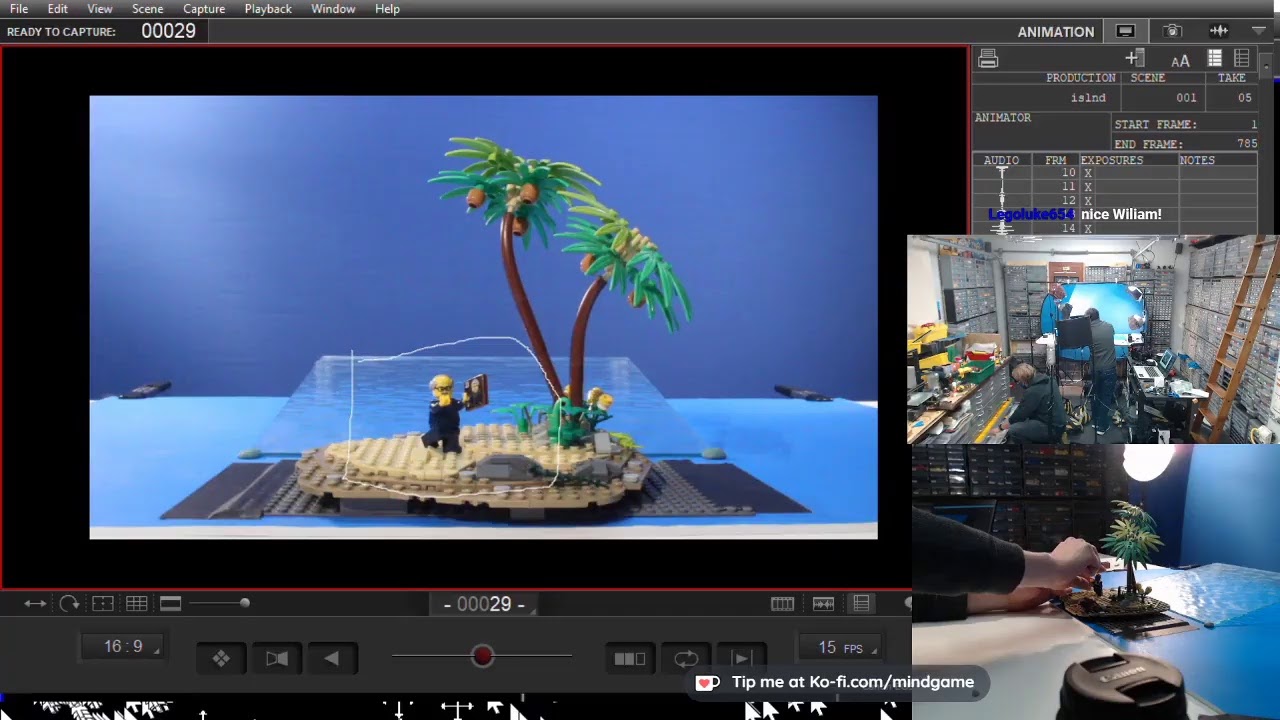
Task: Open the Capture menu
Action: 204,9
